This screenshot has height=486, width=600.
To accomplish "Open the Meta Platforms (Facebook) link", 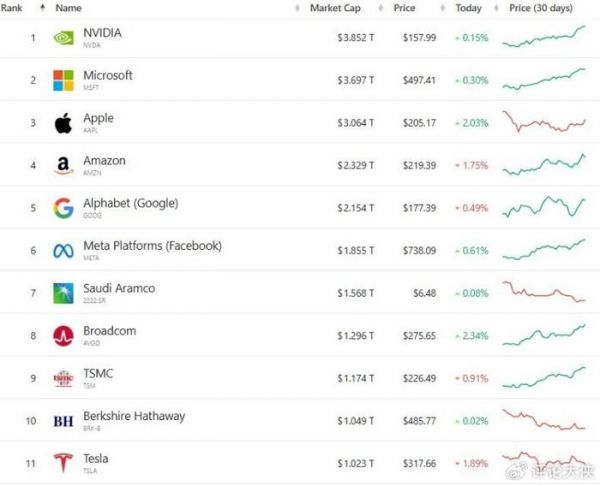I will (152, 245).
